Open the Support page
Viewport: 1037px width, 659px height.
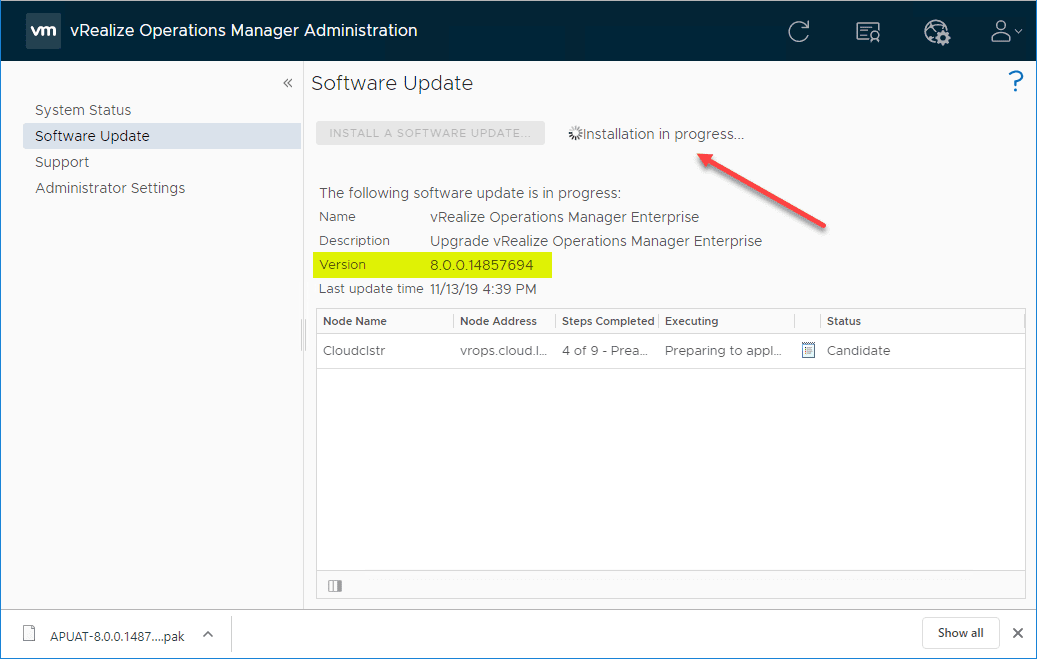tap(62, 162)
